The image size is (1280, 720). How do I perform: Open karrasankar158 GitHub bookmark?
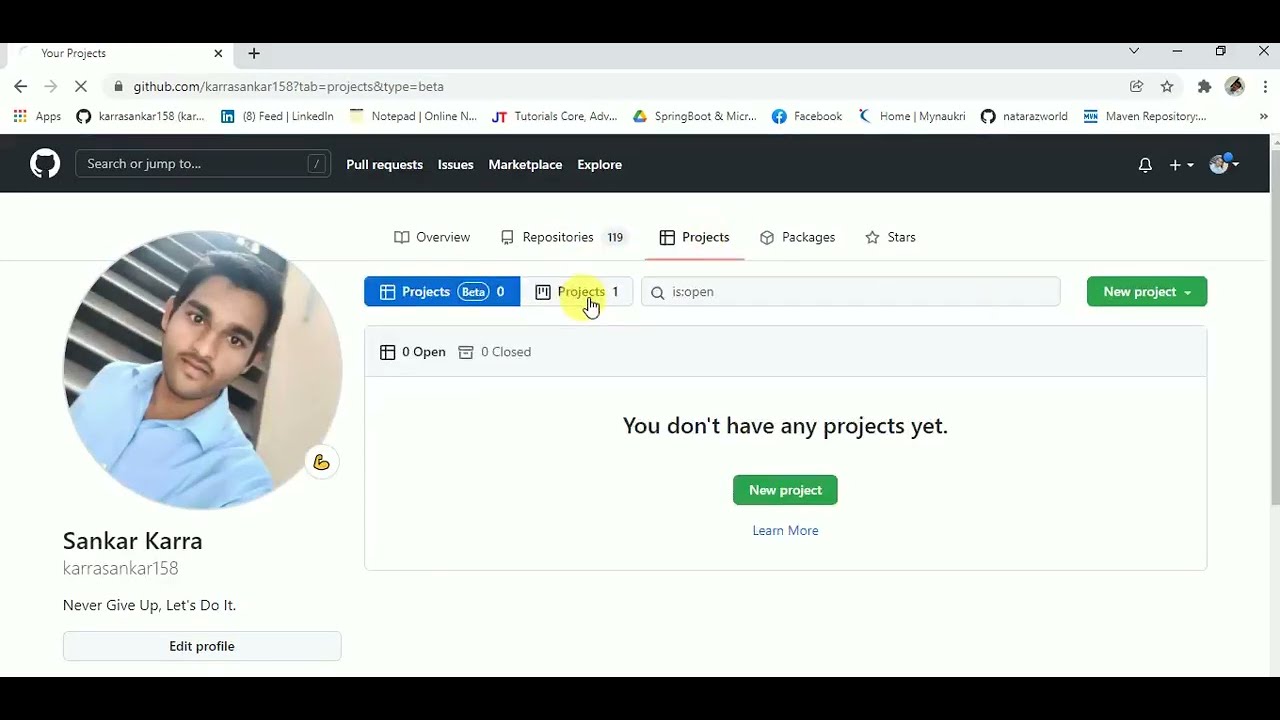tap(140, 116)
